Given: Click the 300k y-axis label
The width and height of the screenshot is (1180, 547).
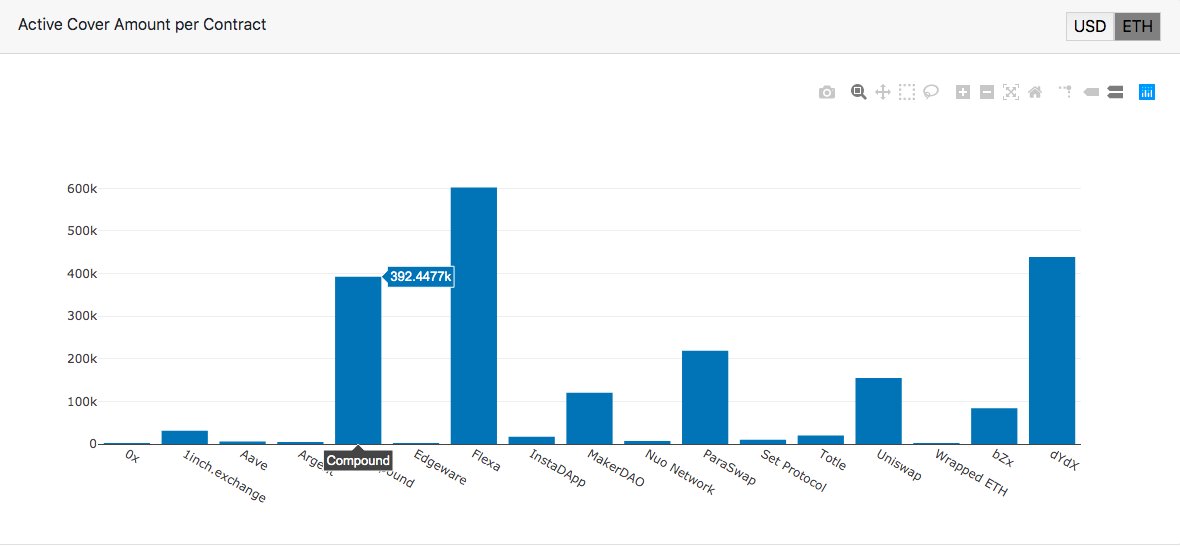Looking at the screenshot, I should click(82, 316).
